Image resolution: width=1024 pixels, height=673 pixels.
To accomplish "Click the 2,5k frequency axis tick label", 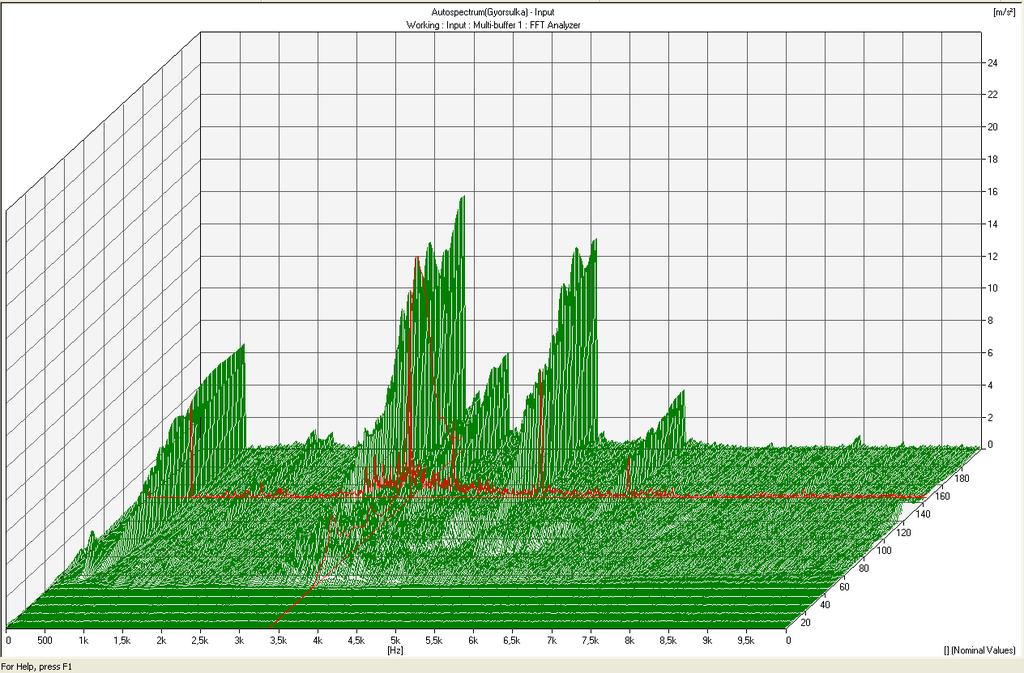I will (200, 640).
